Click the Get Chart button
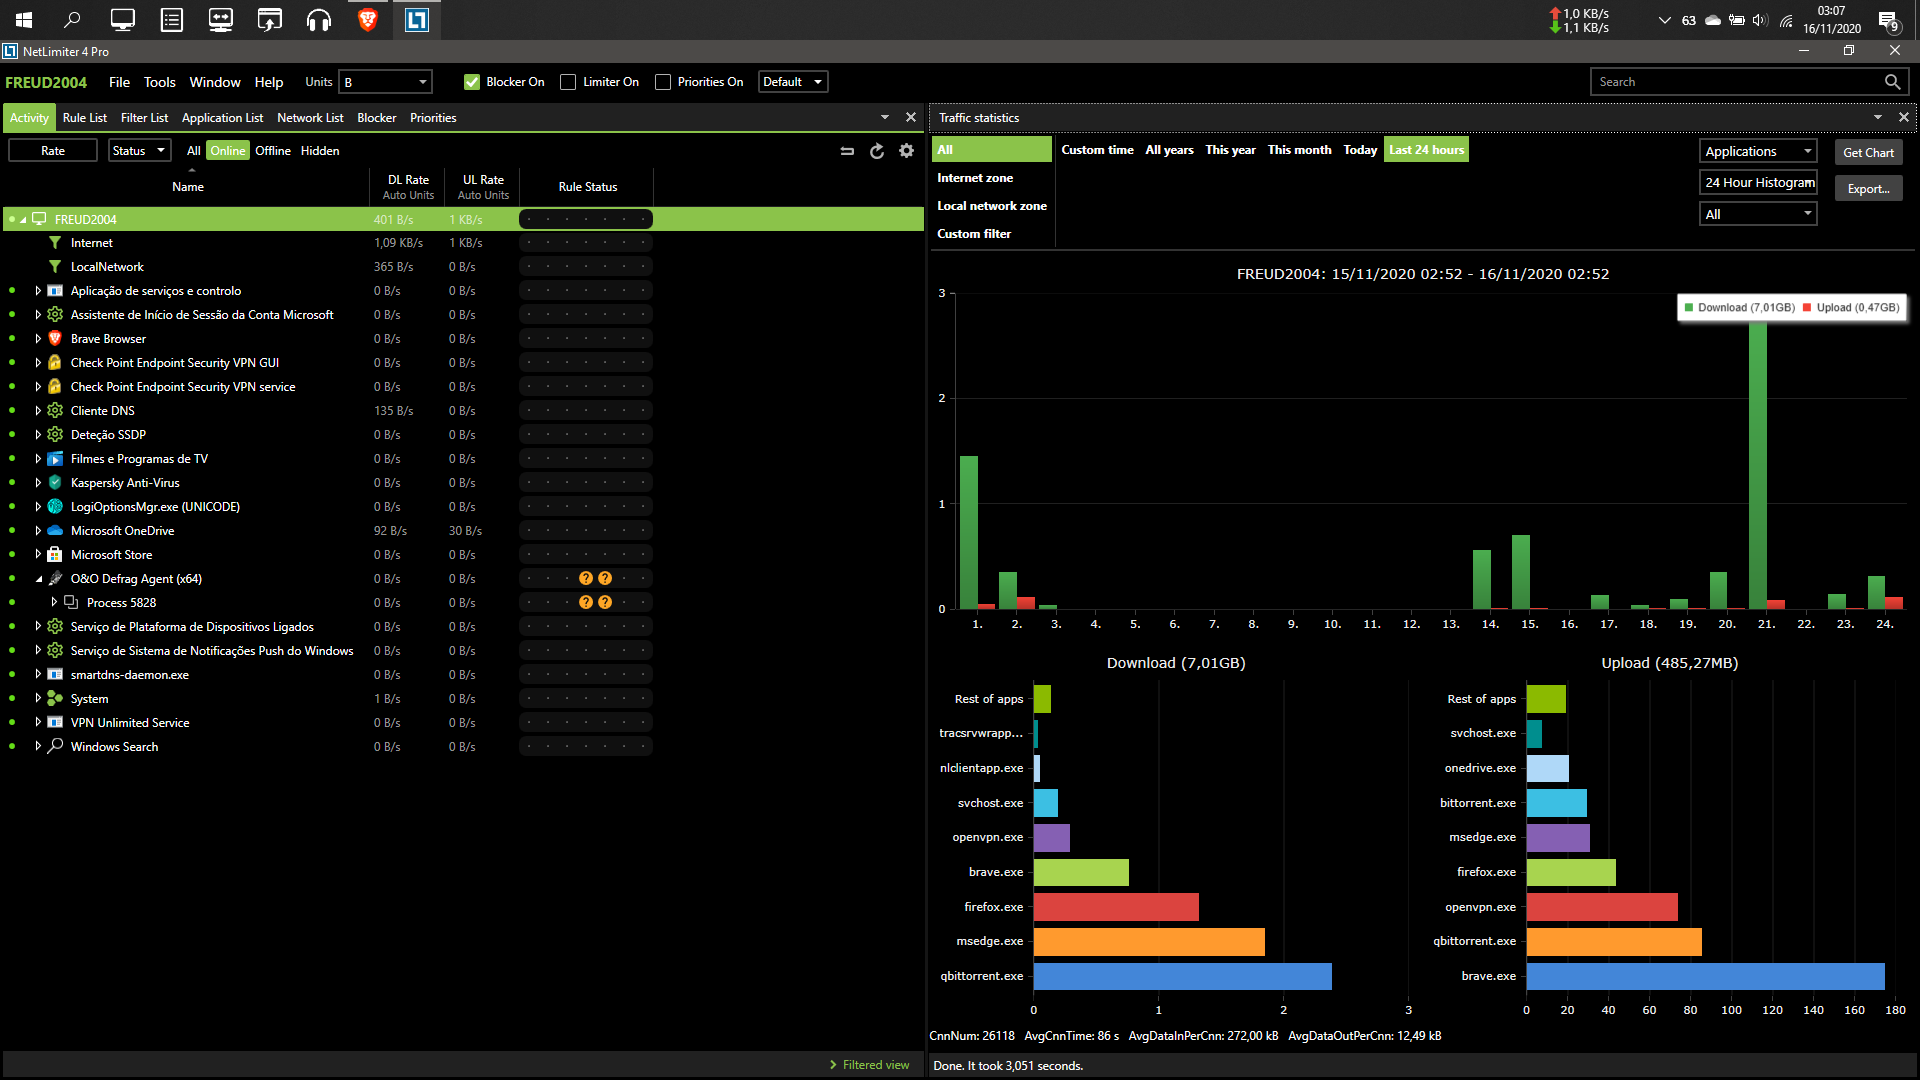Image resolution: width=1920 pixels, height=1080 pixels. pos(1868,152)
